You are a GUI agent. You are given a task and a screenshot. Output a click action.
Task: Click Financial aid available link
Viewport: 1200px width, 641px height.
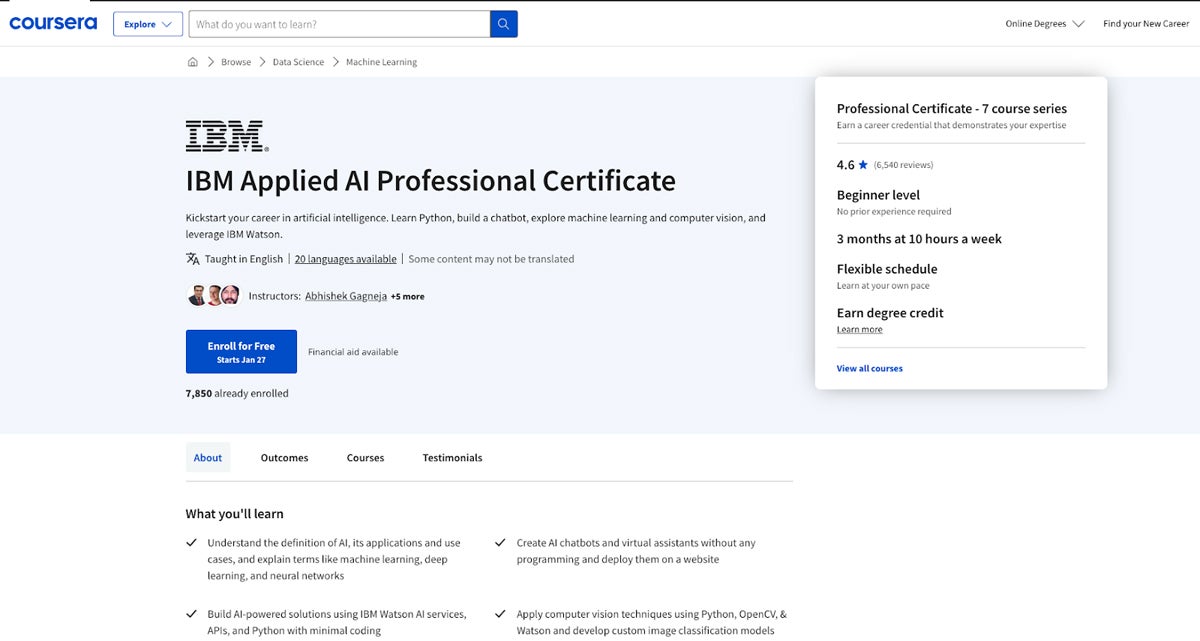coord(353,352)
